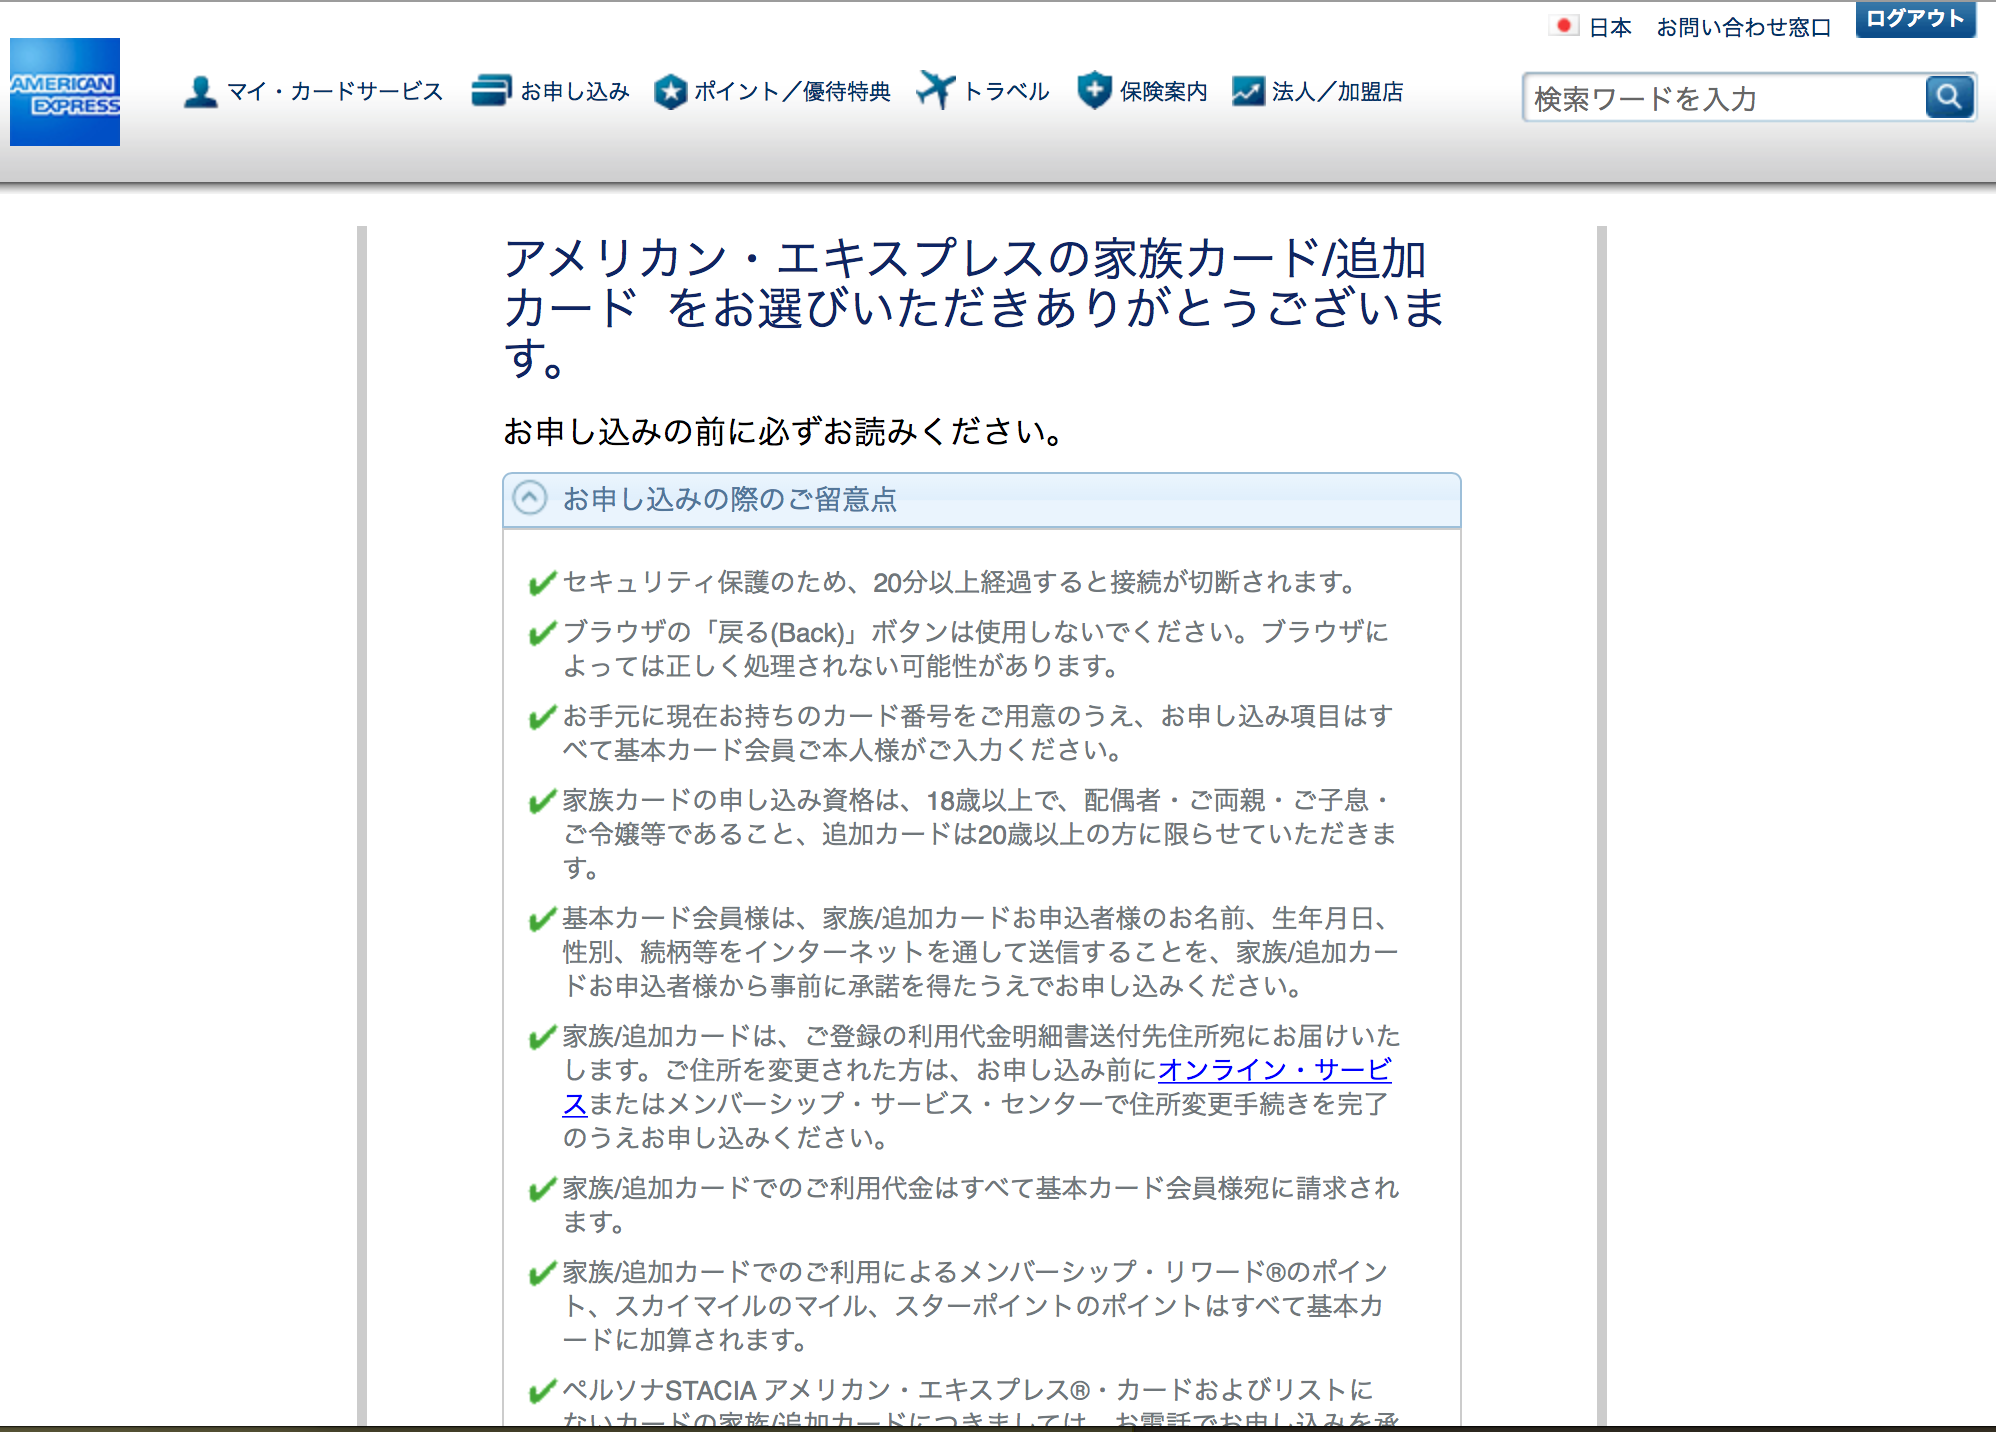The height and width of the screenshot is (1432, 1996).
Task: Click the ログアウト button
Action: click(x=1915, y=20)
